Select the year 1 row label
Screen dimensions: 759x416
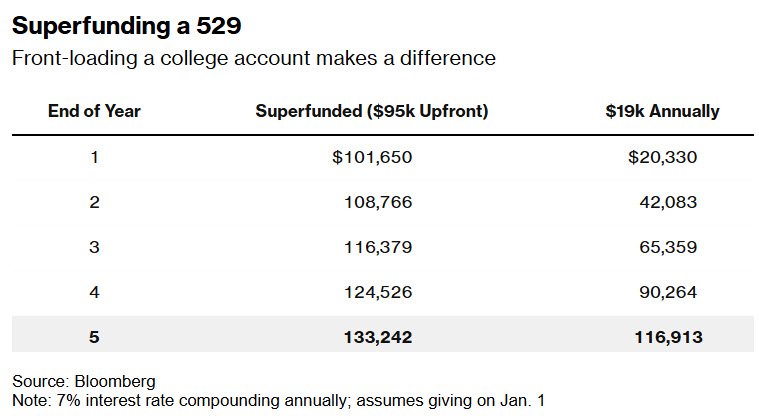(x=94, y=157)
